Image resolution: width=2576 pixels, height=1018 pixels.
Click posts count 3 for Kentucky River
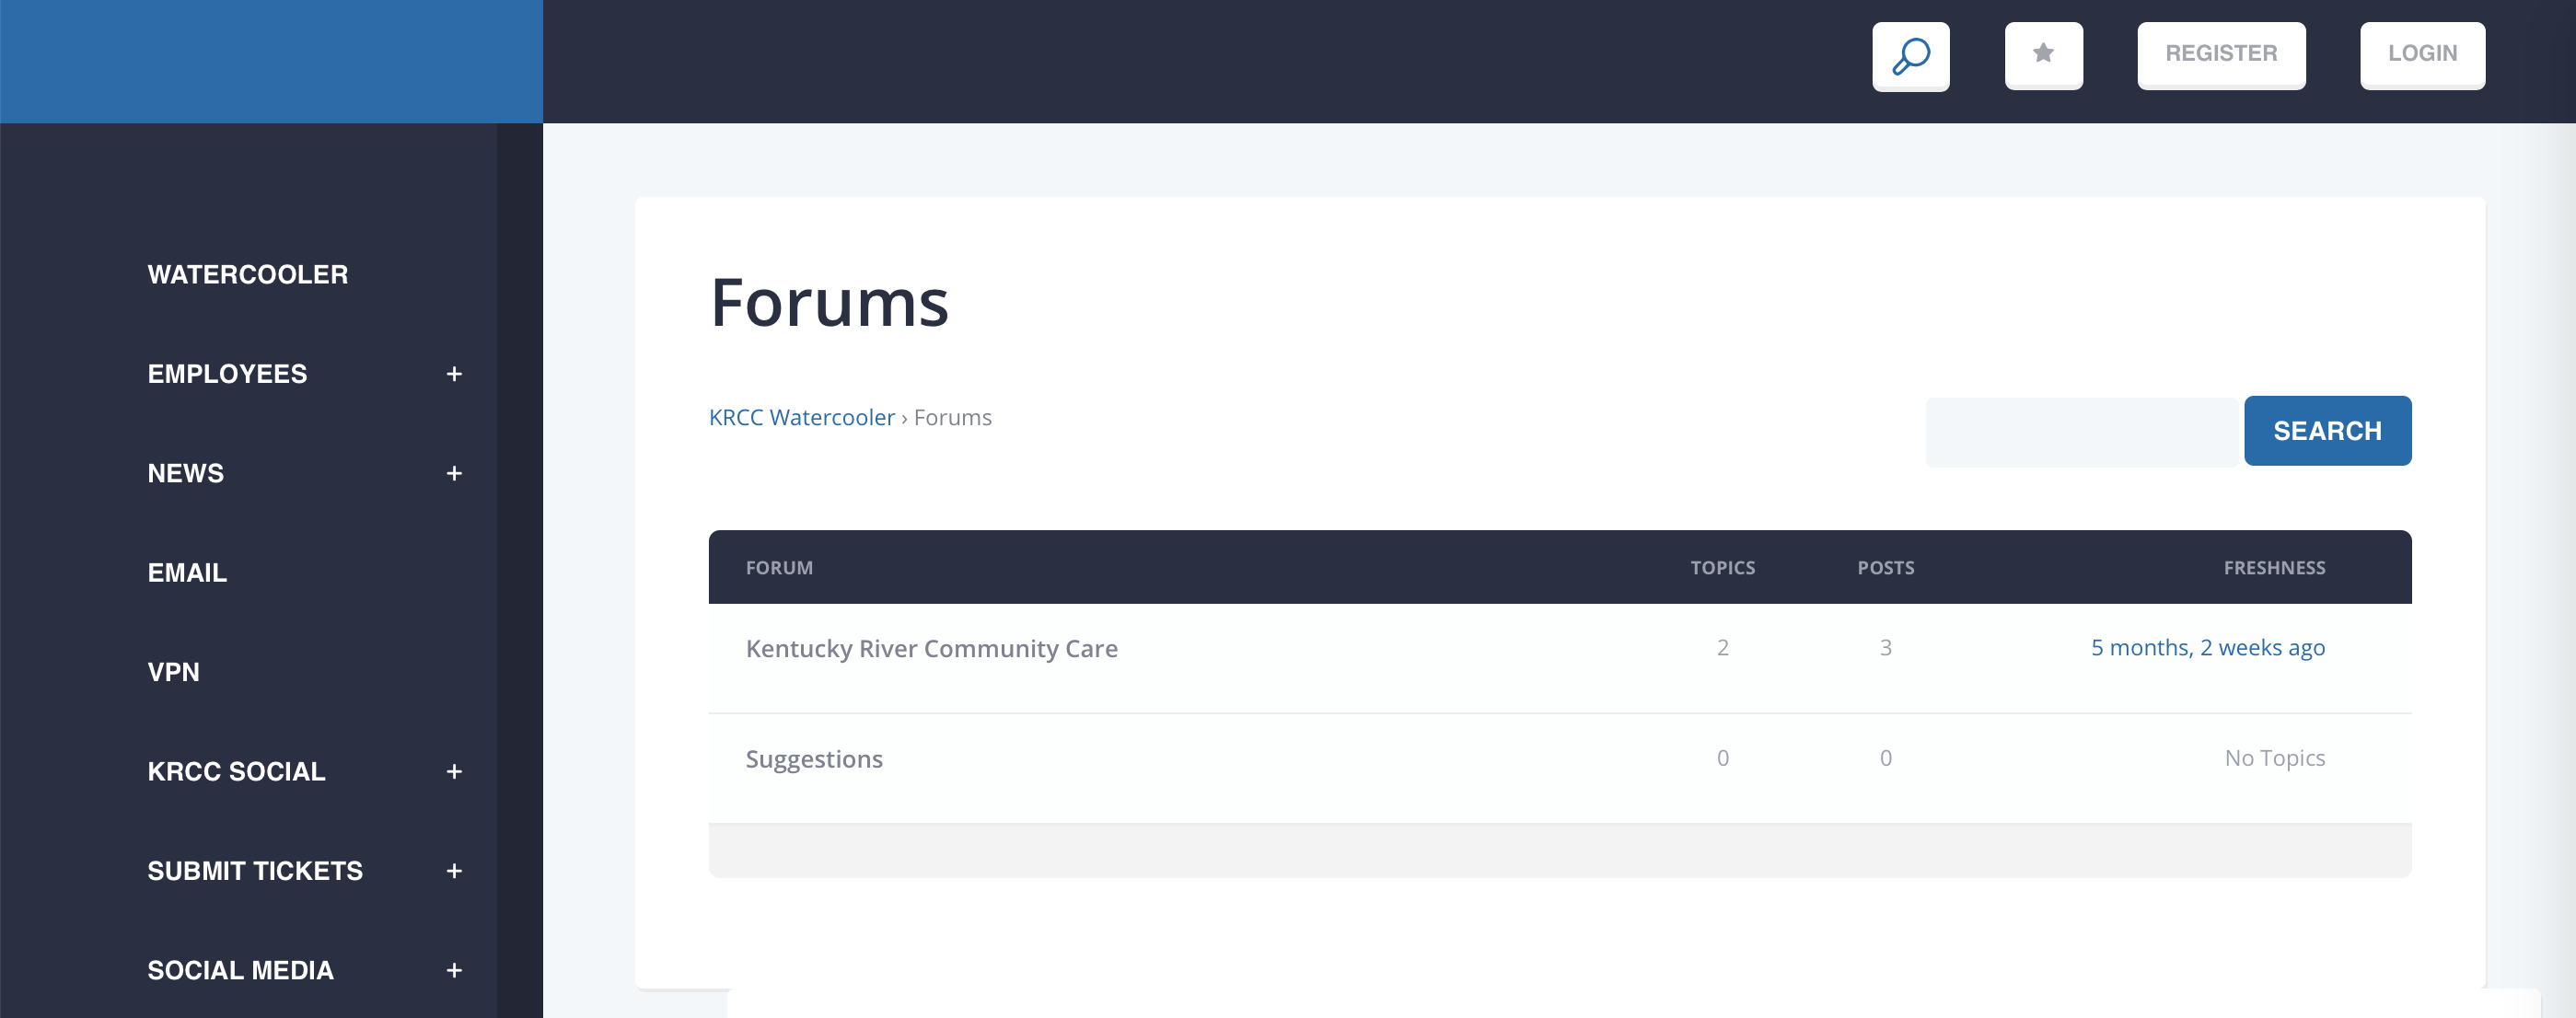1885,648
